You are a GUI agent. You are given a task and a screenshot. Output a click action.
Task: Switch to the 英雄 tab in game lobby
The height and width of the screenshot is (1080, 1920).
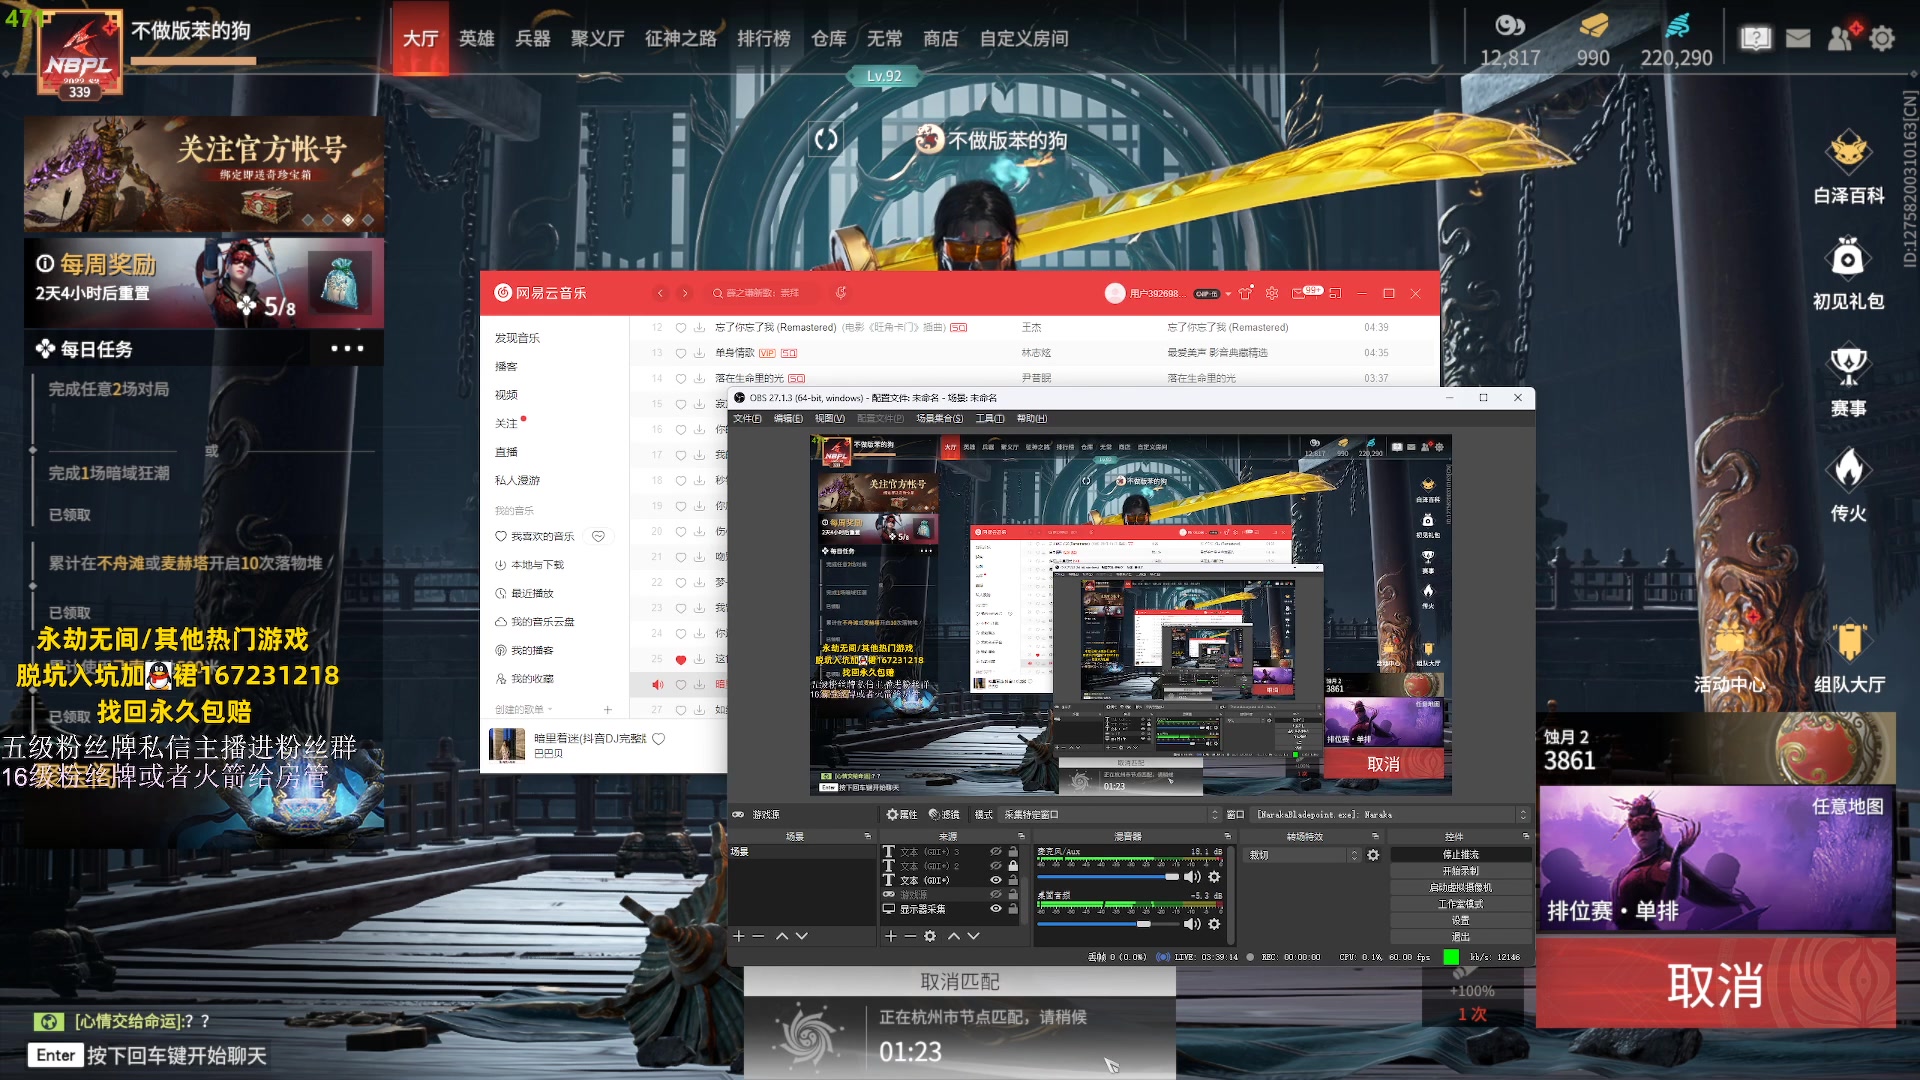click(x=476, y=38)
